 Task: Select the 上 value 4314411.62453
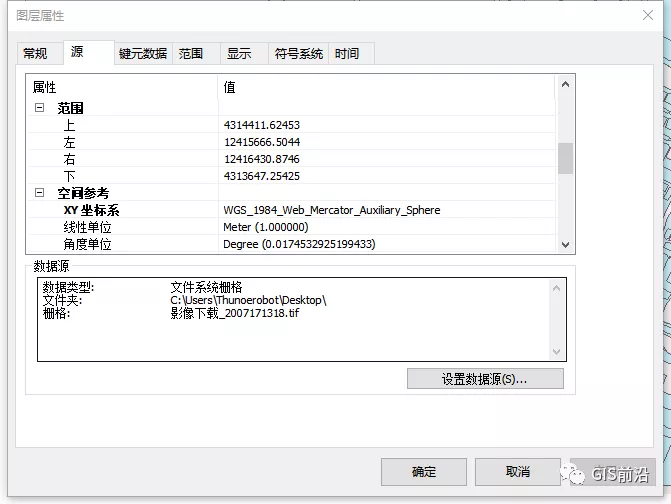coord(261,125)
